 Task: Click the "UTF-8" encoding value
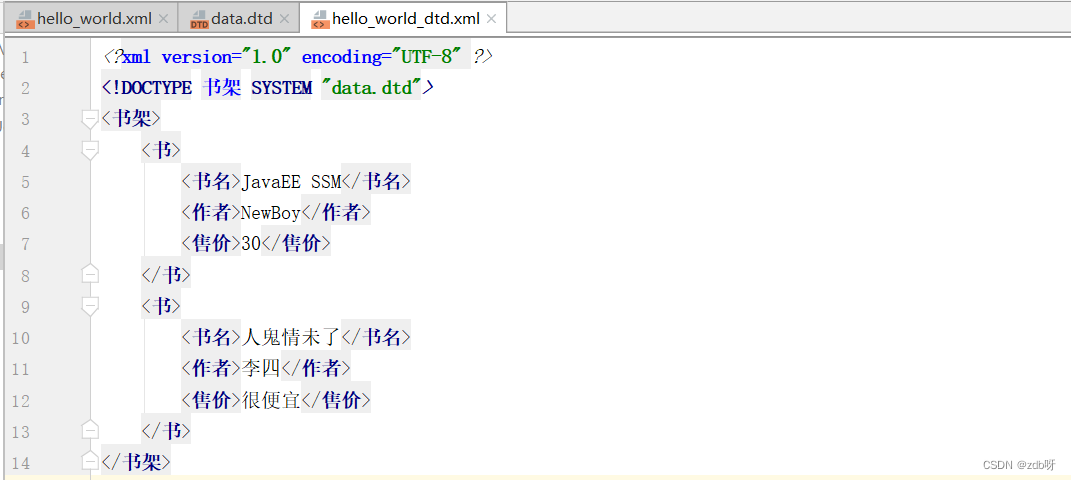(x=427, y=57)
